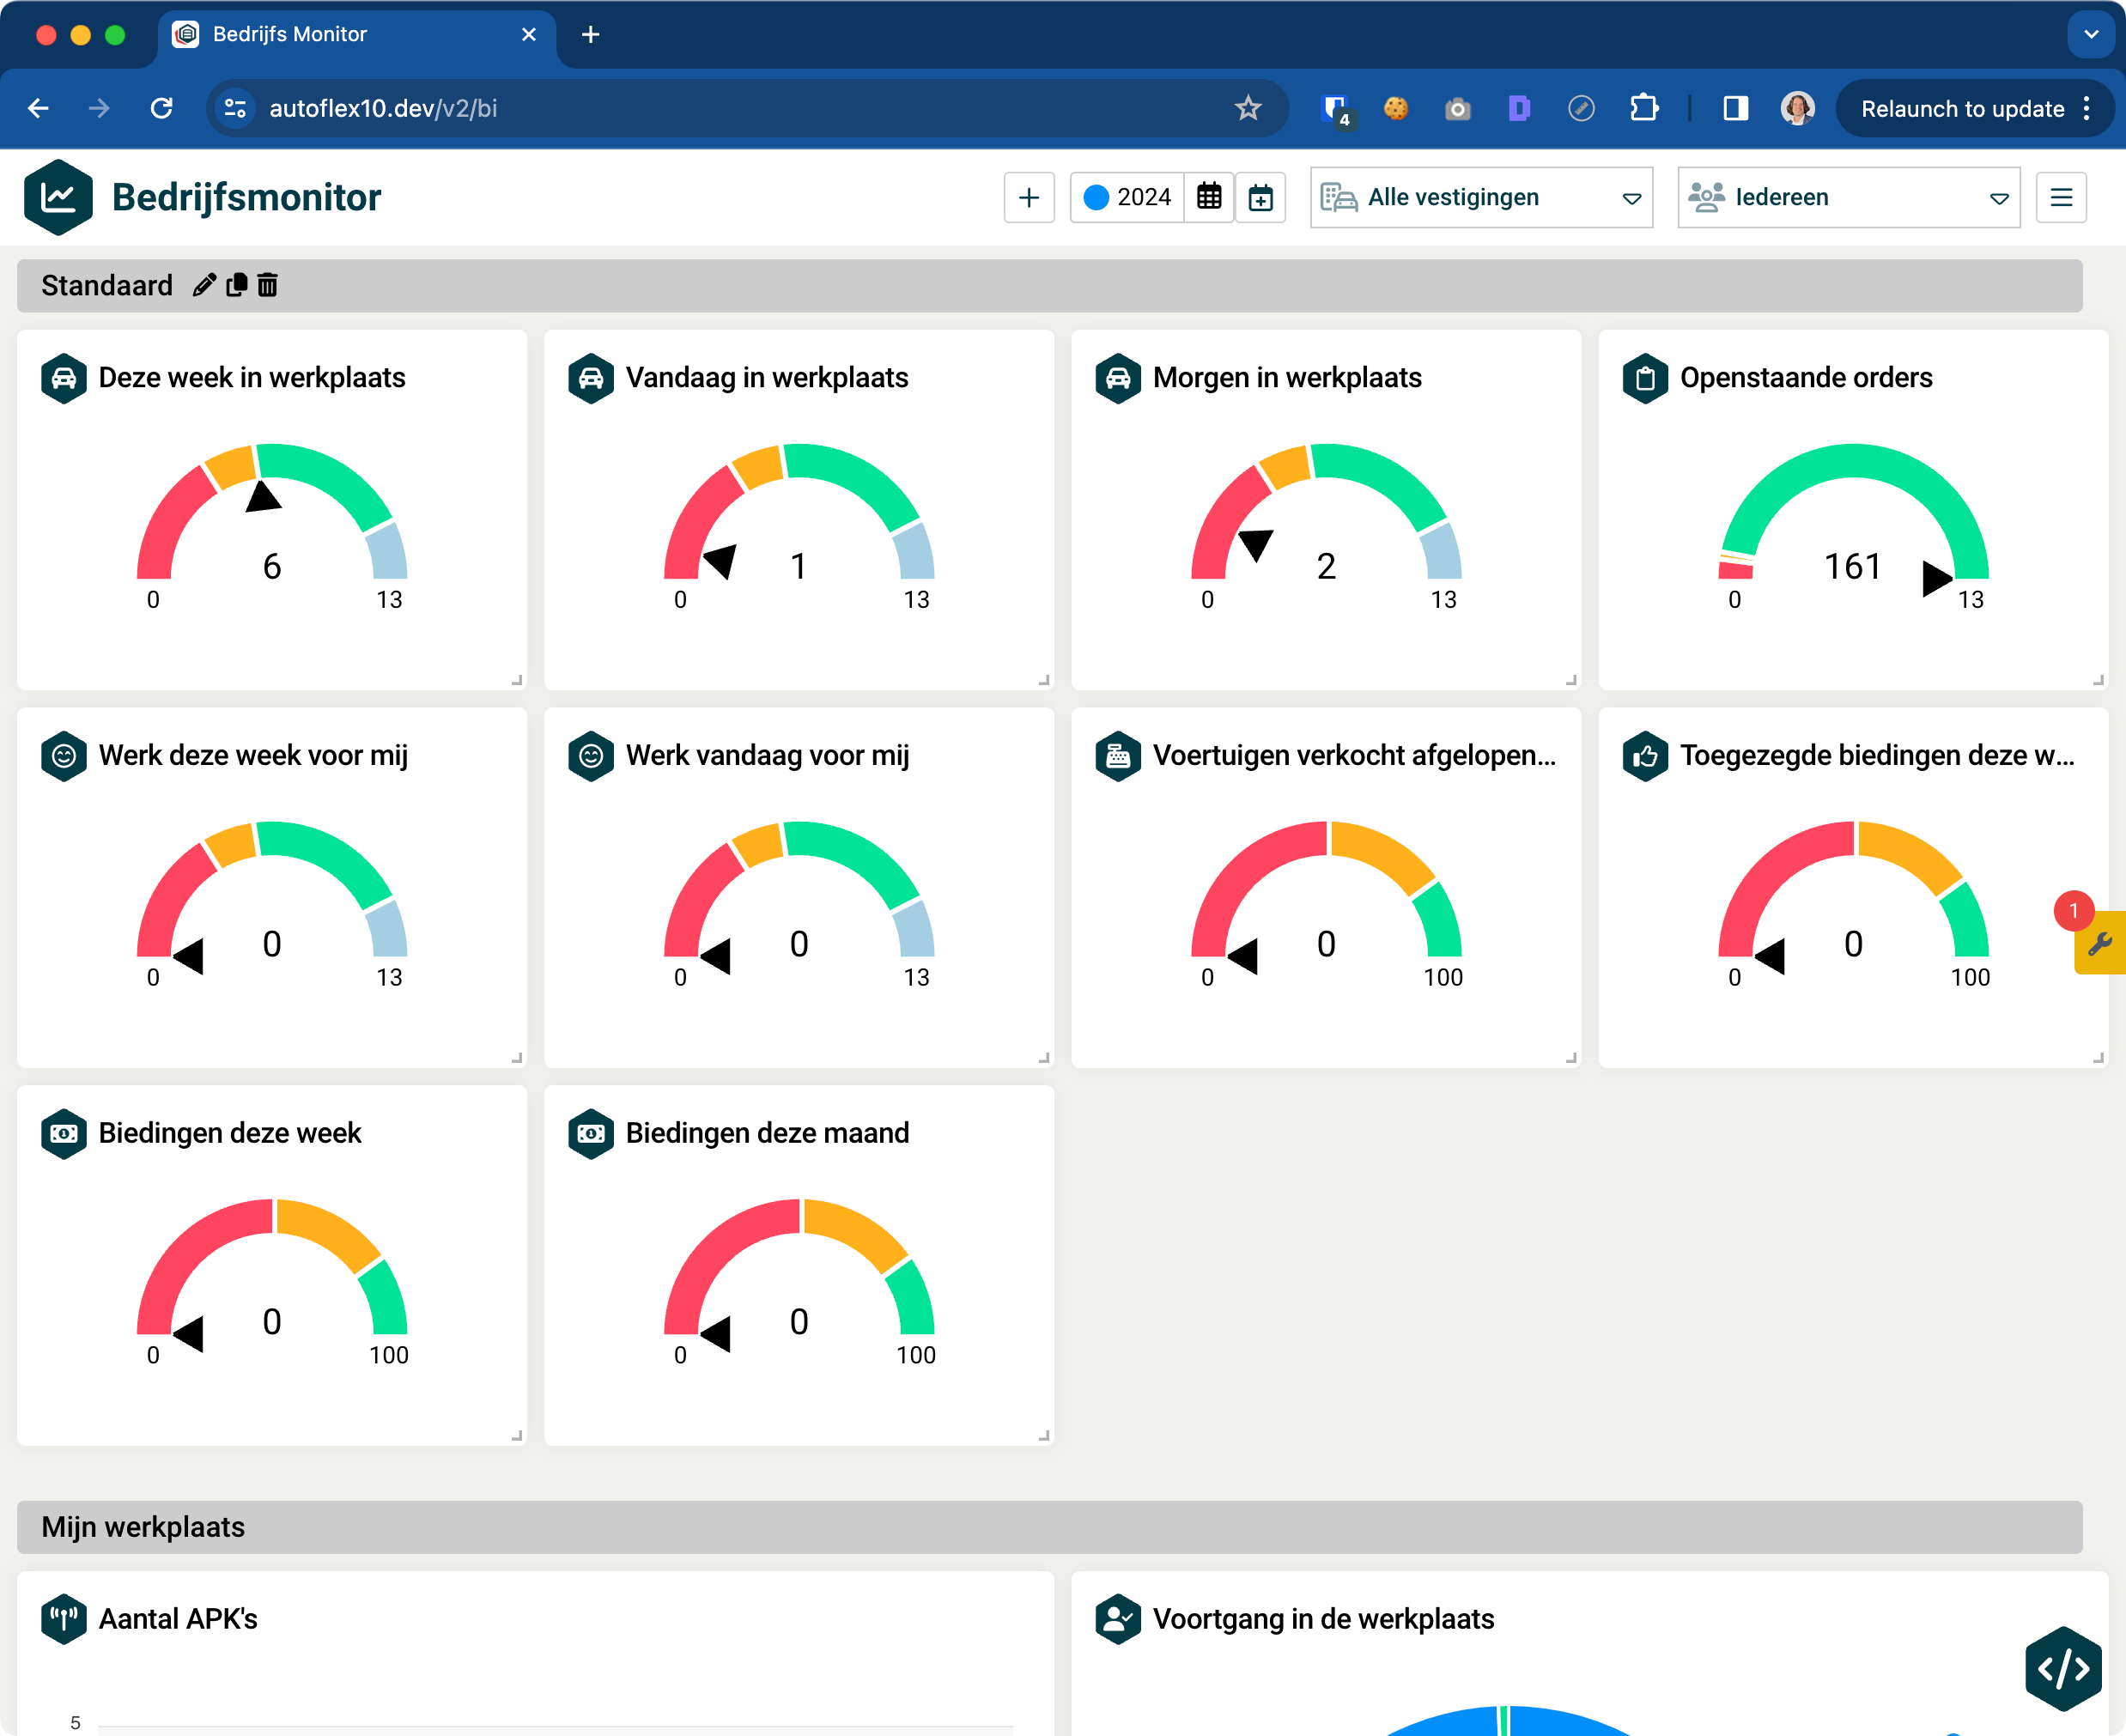The width and height of the screenshot is (2126, 1736).
Task: Open the browser tab list chevron
Action: (x=2091, y=34)
